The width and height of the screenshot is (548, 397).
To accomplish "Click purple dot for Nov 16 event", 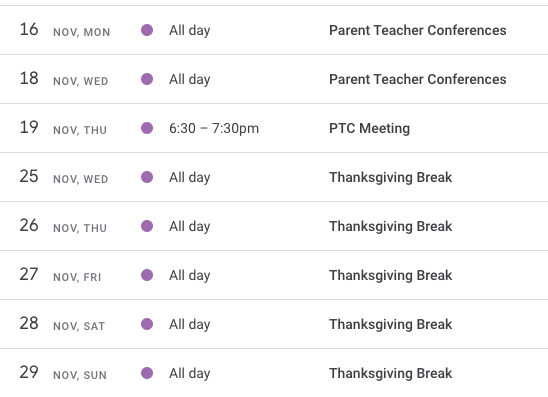I will 147,30.
